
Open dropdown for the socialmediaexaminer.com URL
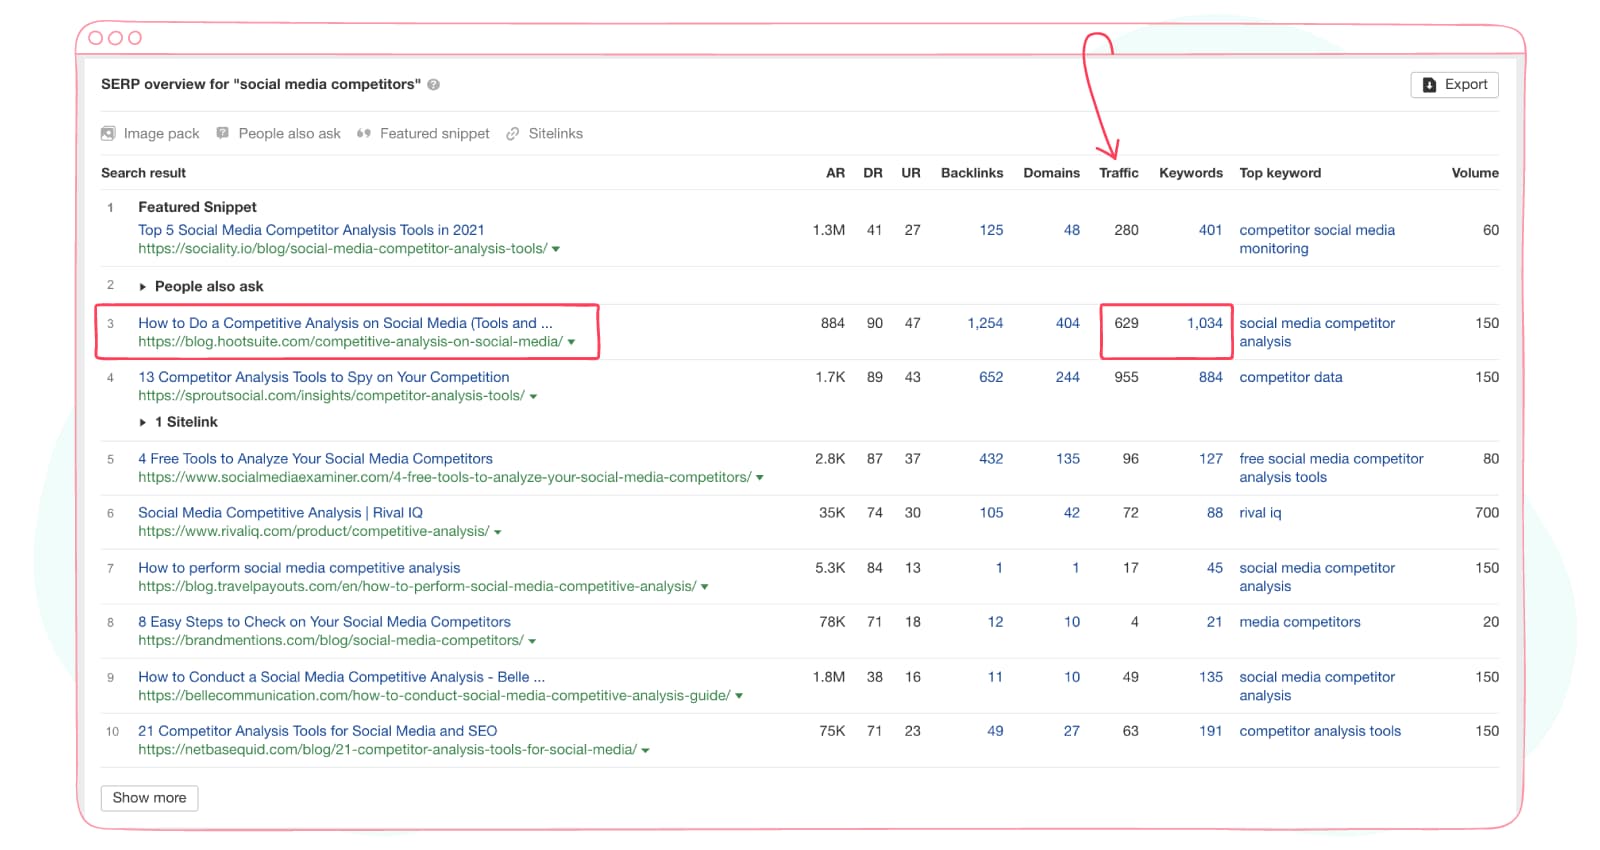point(760,478)
